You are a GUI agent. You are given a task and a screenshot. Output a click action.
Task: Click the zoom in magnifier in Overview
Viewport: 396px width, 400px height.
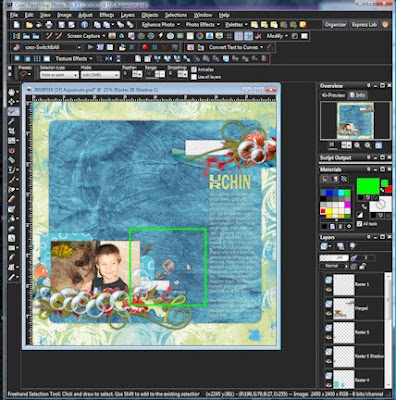click(x=368, y=145)
